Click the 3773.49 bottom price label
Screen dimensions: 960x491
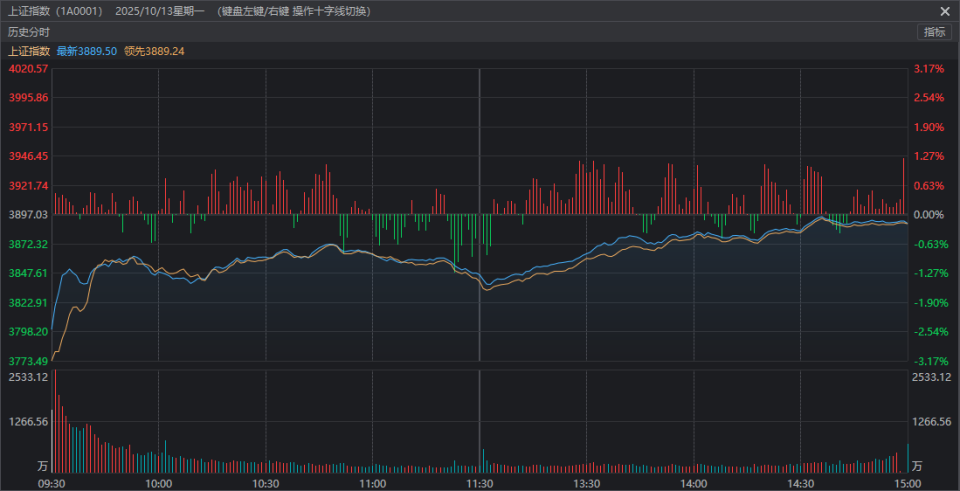[x=29, y=361]
